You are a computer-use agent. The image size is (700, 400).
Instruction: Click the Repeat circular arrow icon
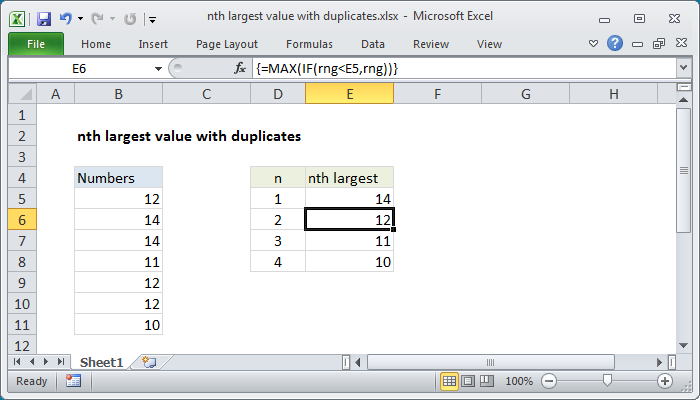coord(130,19)
